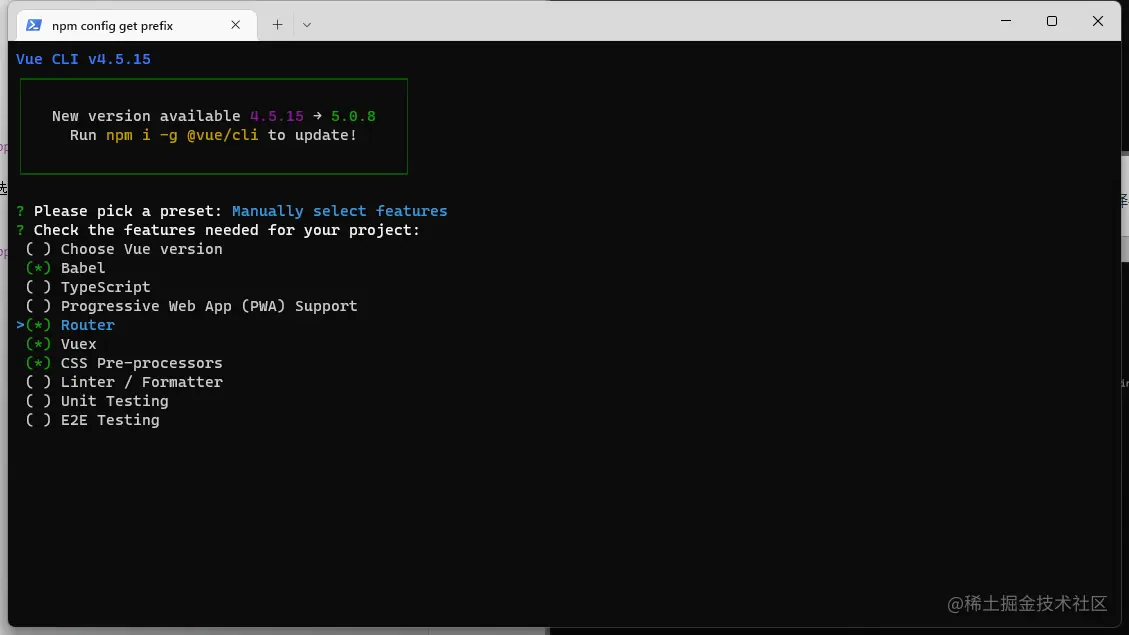Click the 'Vuex' option label

pos(78,344)
